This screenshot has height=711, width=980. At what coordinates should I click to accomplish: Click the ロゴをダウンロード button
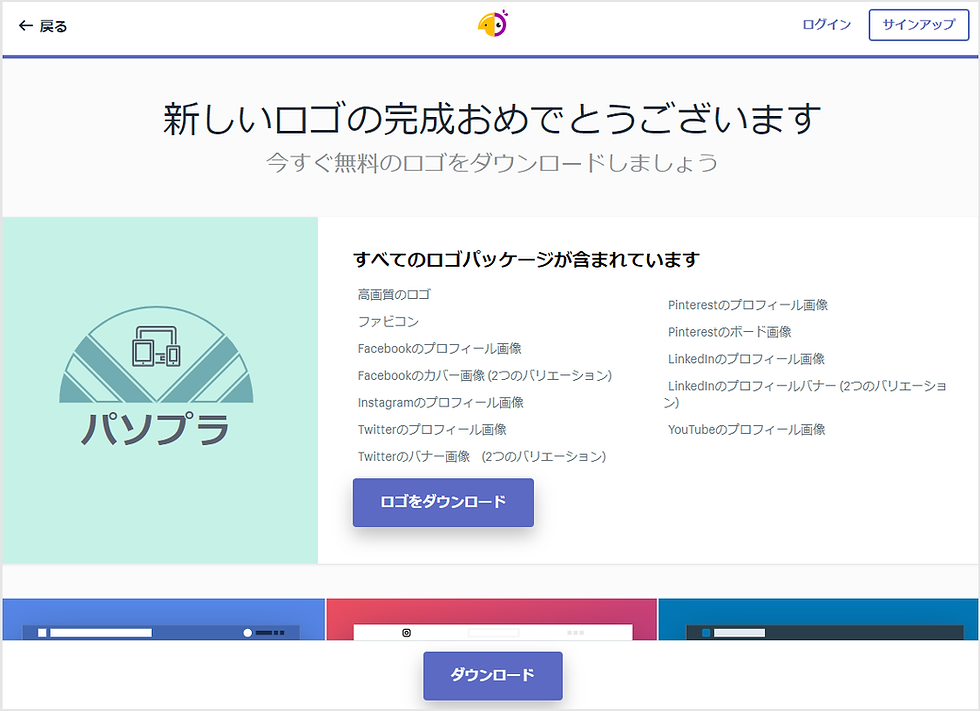click(x=443, y=502)
